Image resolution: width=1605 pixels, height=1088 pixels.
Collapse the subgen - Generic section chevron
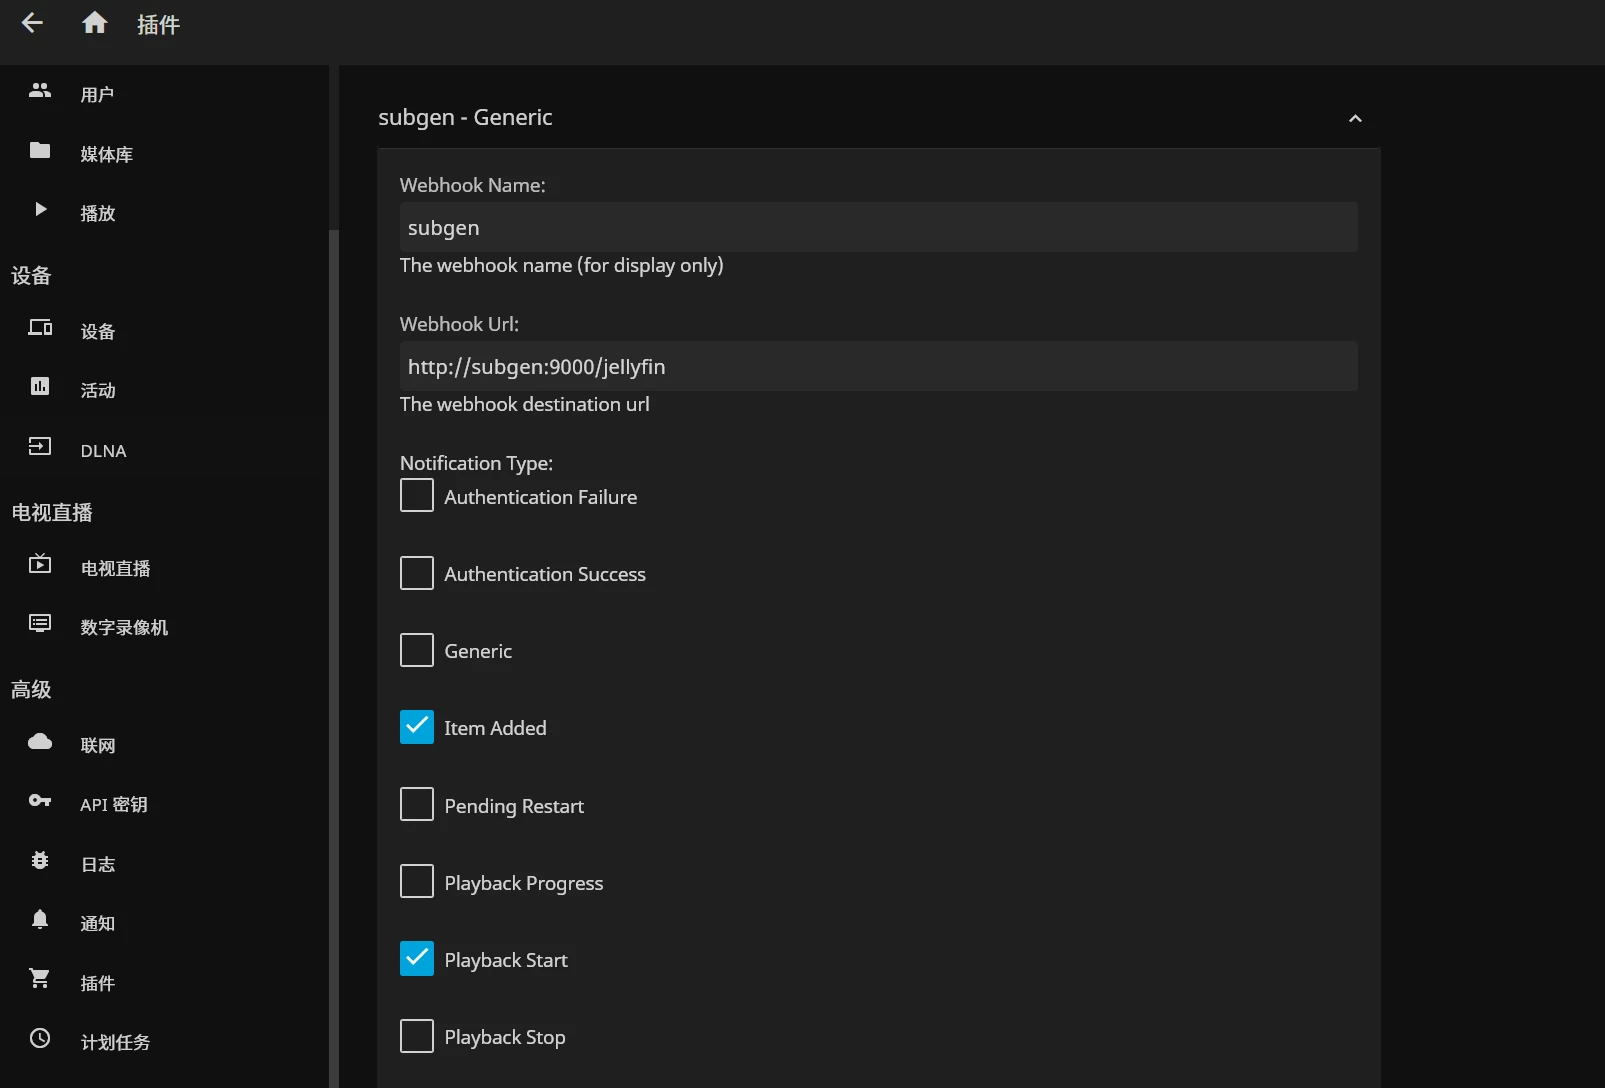1355,119
